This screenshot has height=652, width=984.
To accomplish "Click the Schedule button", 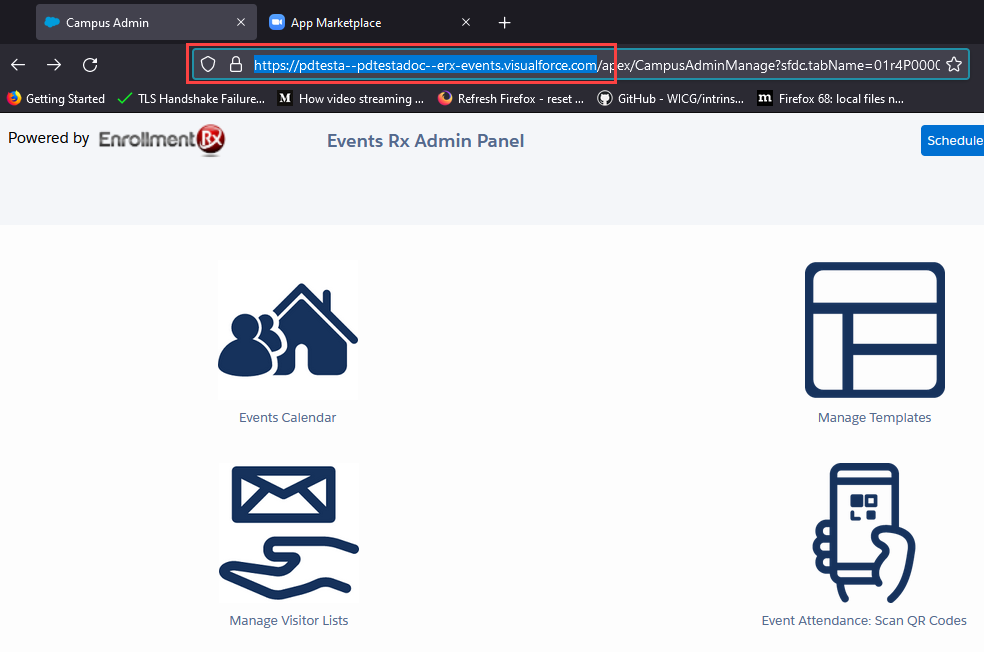I will click(x=953, y=141).
